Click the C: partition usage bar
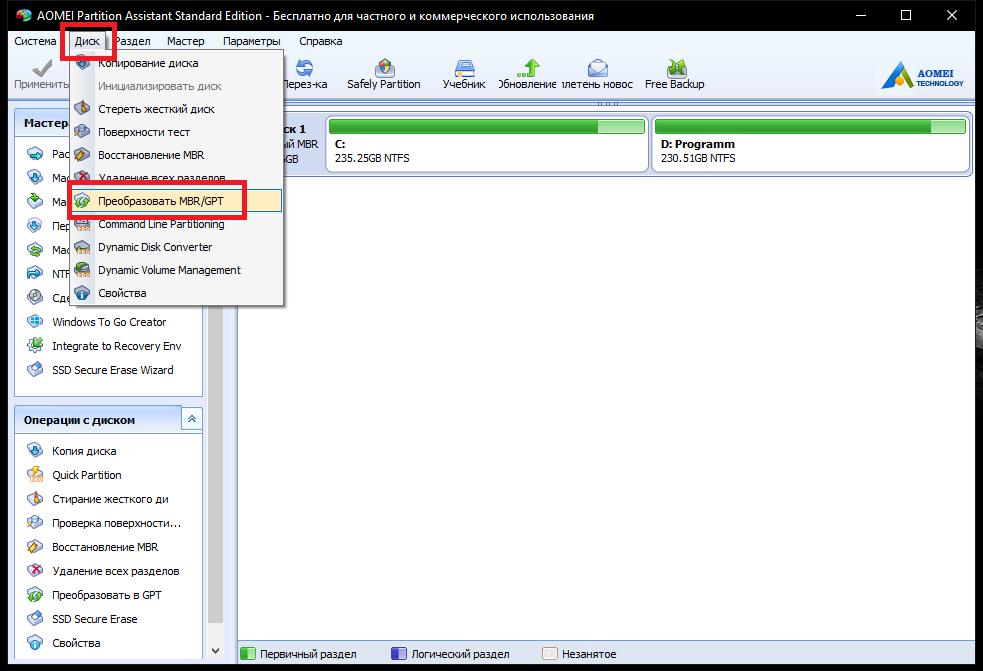 pyautogui.click(x=486, y=127)
